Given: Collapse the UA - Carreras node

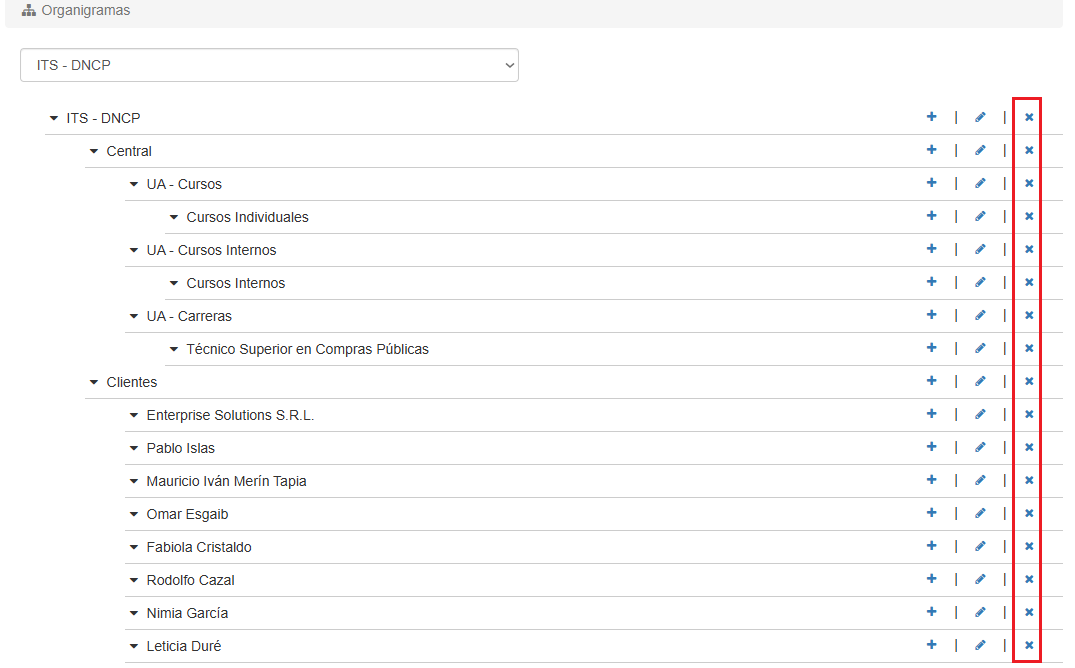Looking at the screenshot, I should (x=134, y=316).
